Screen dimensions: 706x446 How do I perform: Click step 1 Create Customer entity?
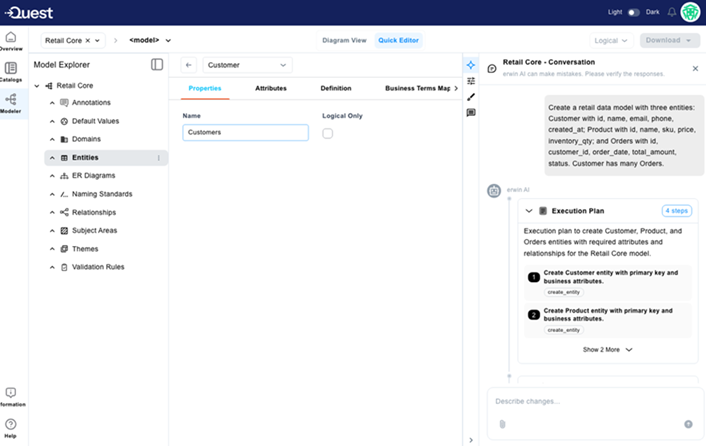pyautogui.click(x=608, y=283)
